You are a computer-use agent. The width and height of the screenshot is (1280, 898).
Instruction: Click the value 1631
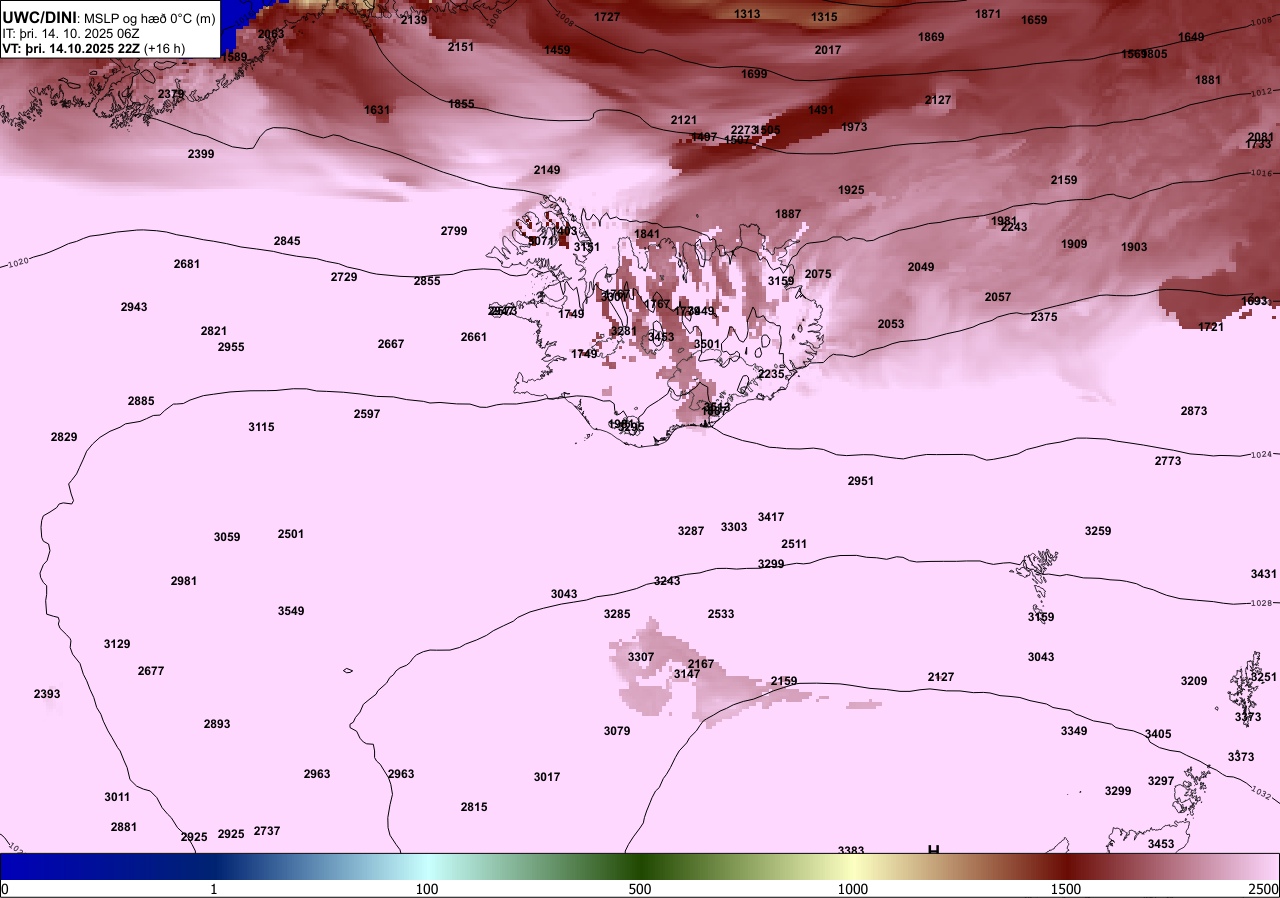[377, 110]
